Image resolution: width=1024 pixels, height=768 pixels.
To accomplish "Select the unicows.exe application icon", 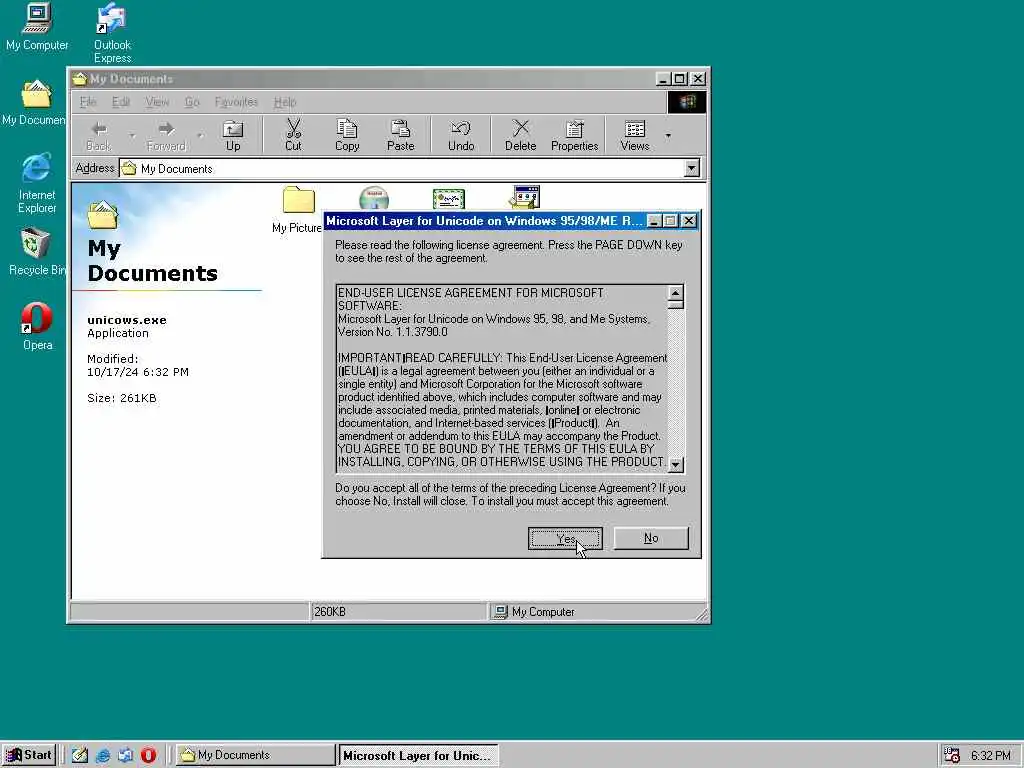I will 524,197.
